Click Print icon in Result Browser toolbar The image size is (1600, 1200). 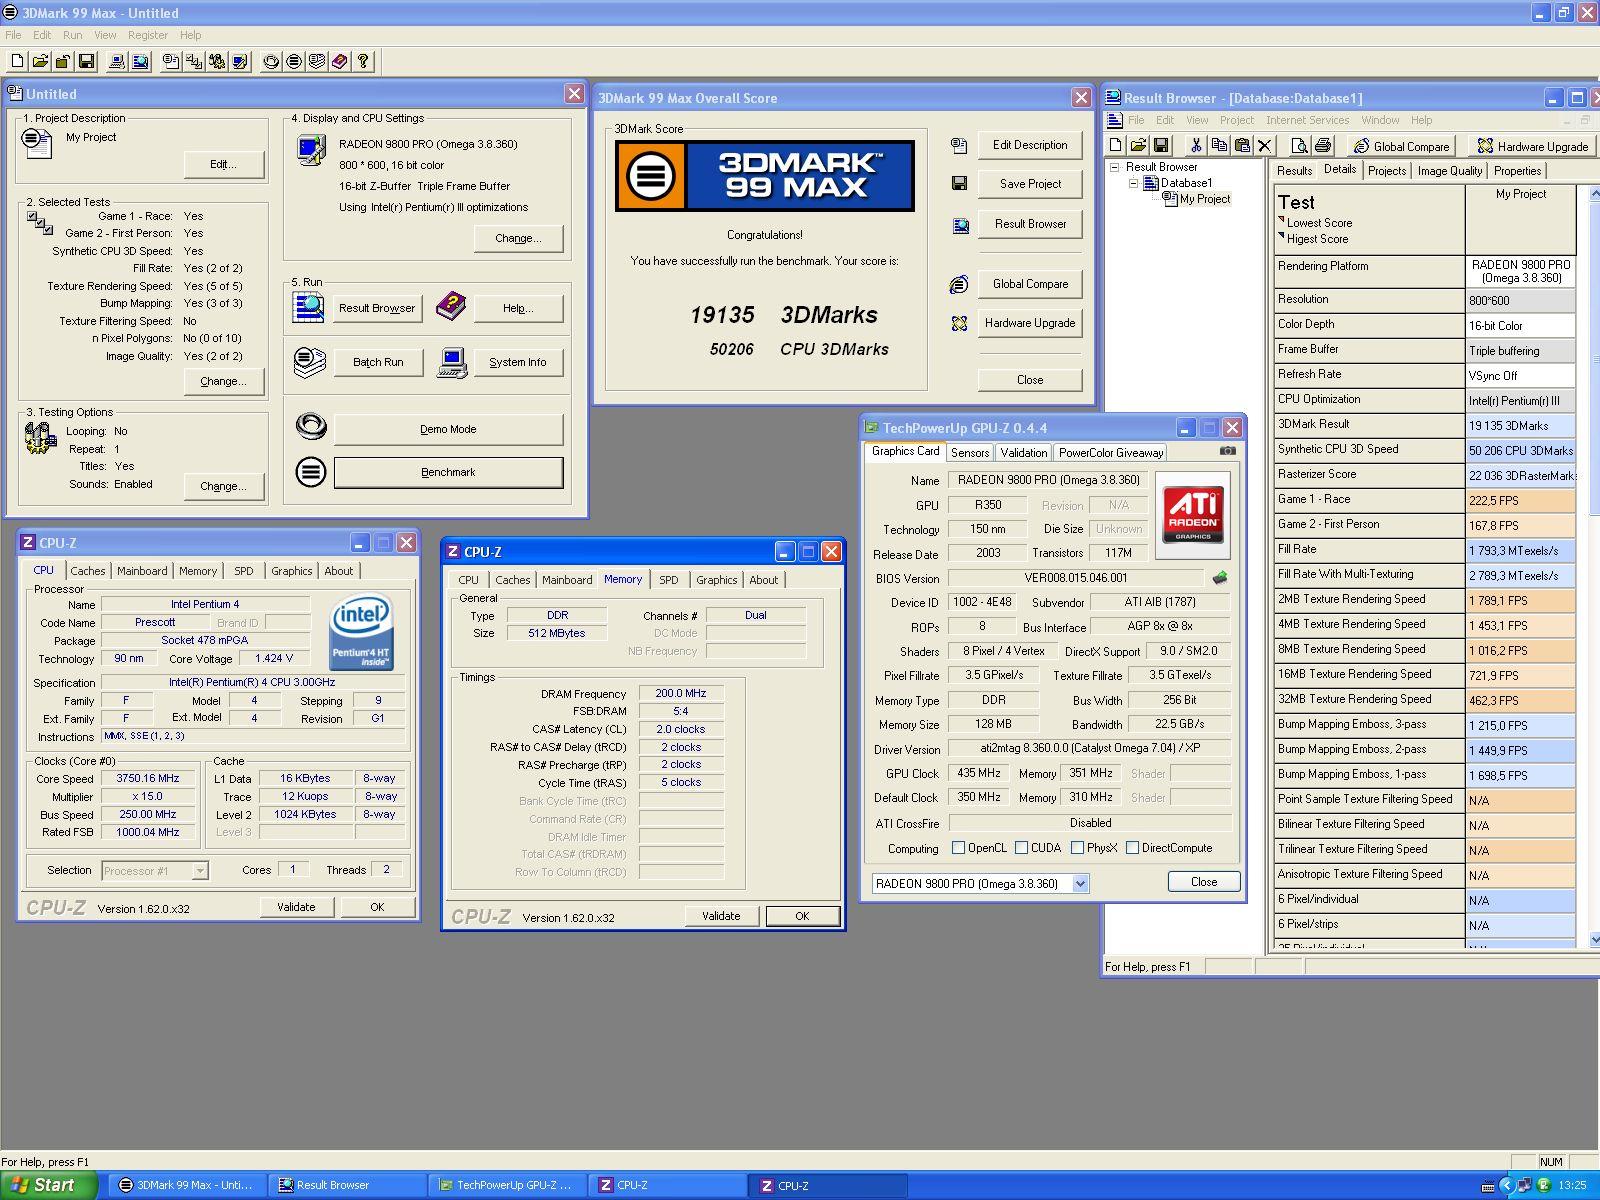(1323, 146)
